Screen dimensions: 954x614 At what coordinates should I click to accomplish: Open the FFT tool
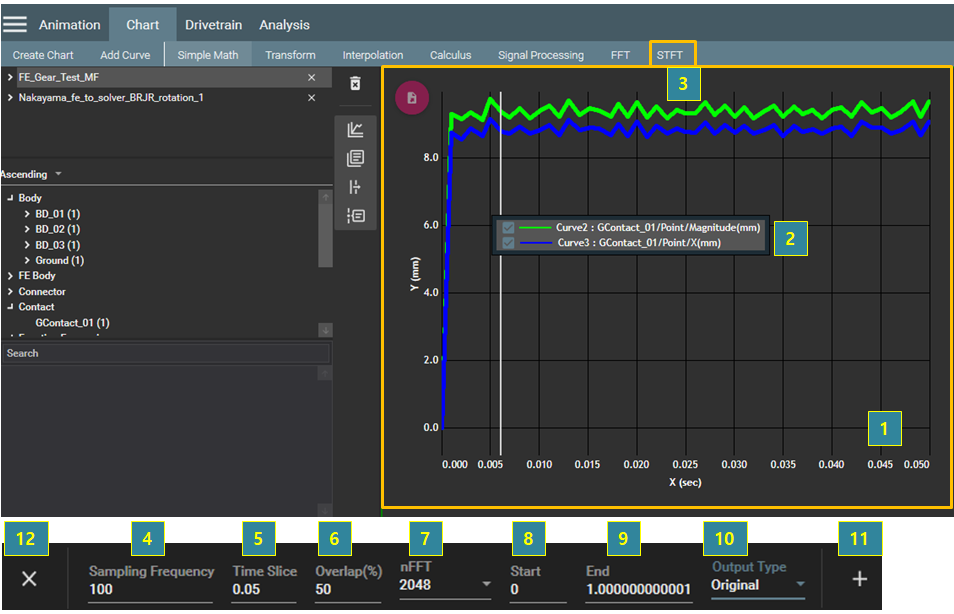pyautogui.click(x=620, y=55)
